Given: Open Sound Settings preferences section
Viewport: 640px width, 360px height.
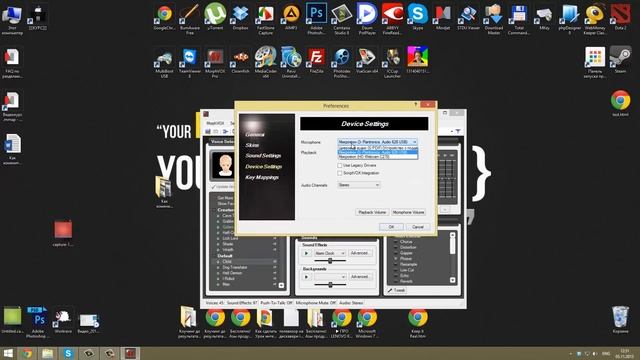Looking at the screenshot, I should point(263,156).
